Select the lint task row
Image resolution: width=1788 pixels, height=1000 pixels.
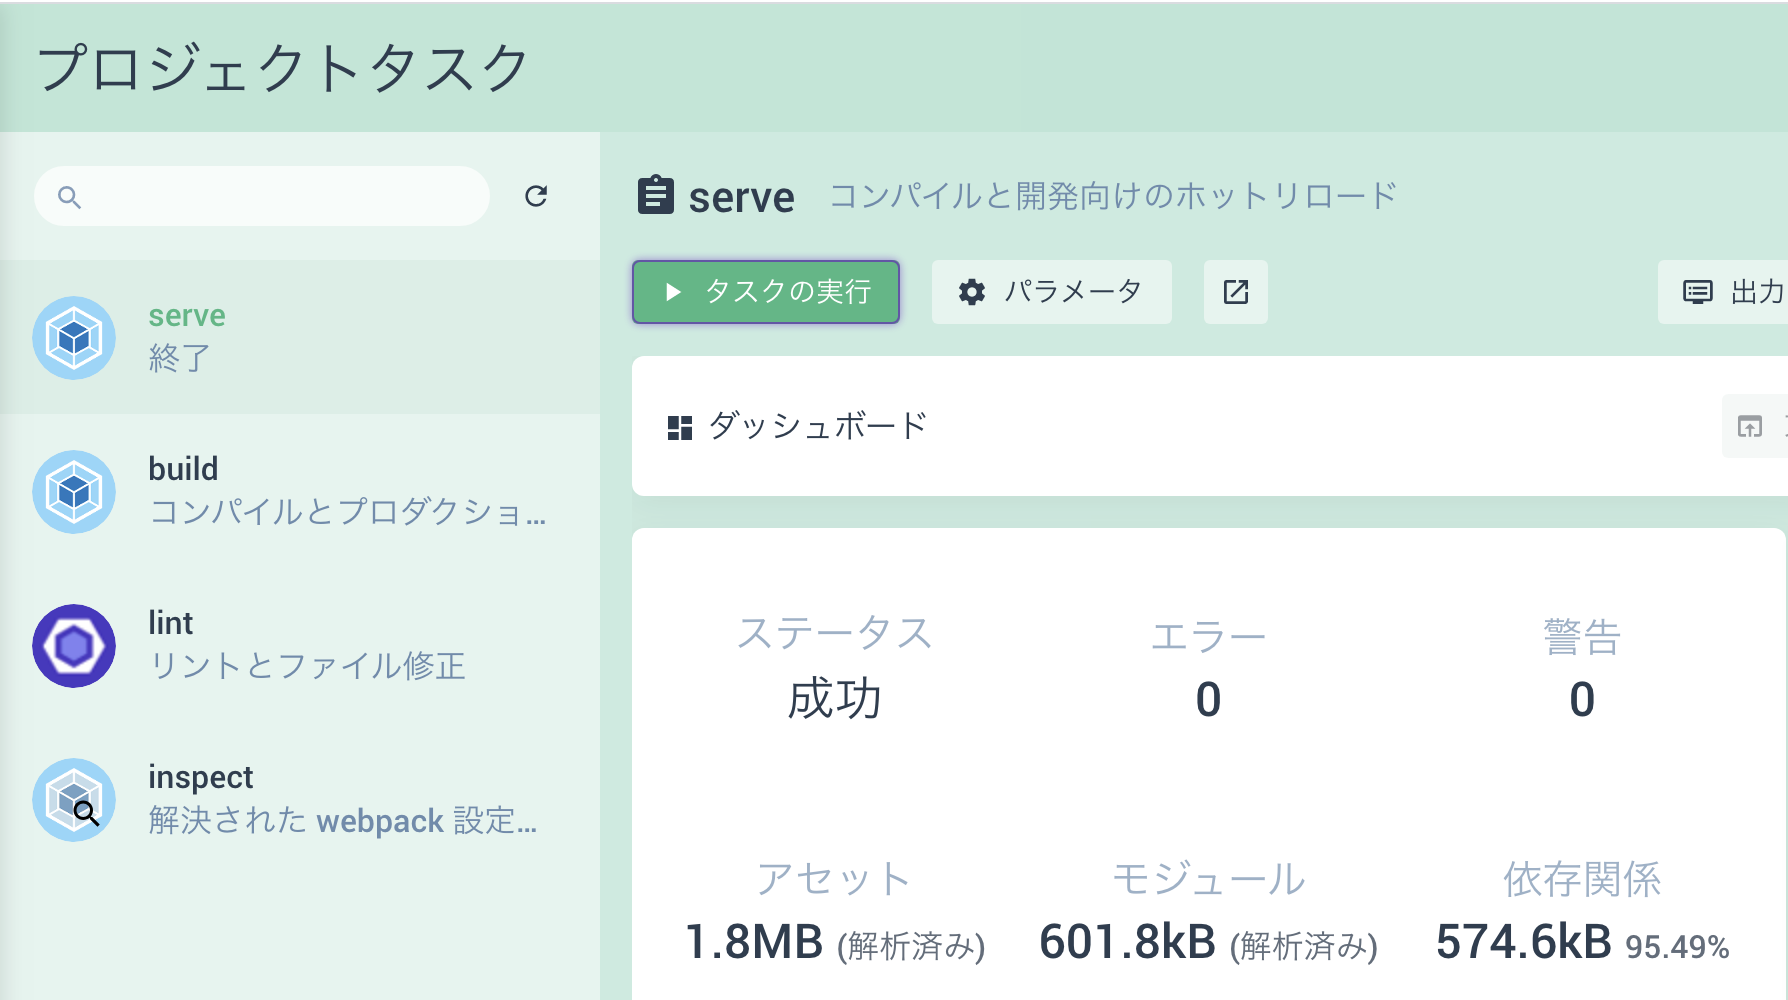point(300,646)
